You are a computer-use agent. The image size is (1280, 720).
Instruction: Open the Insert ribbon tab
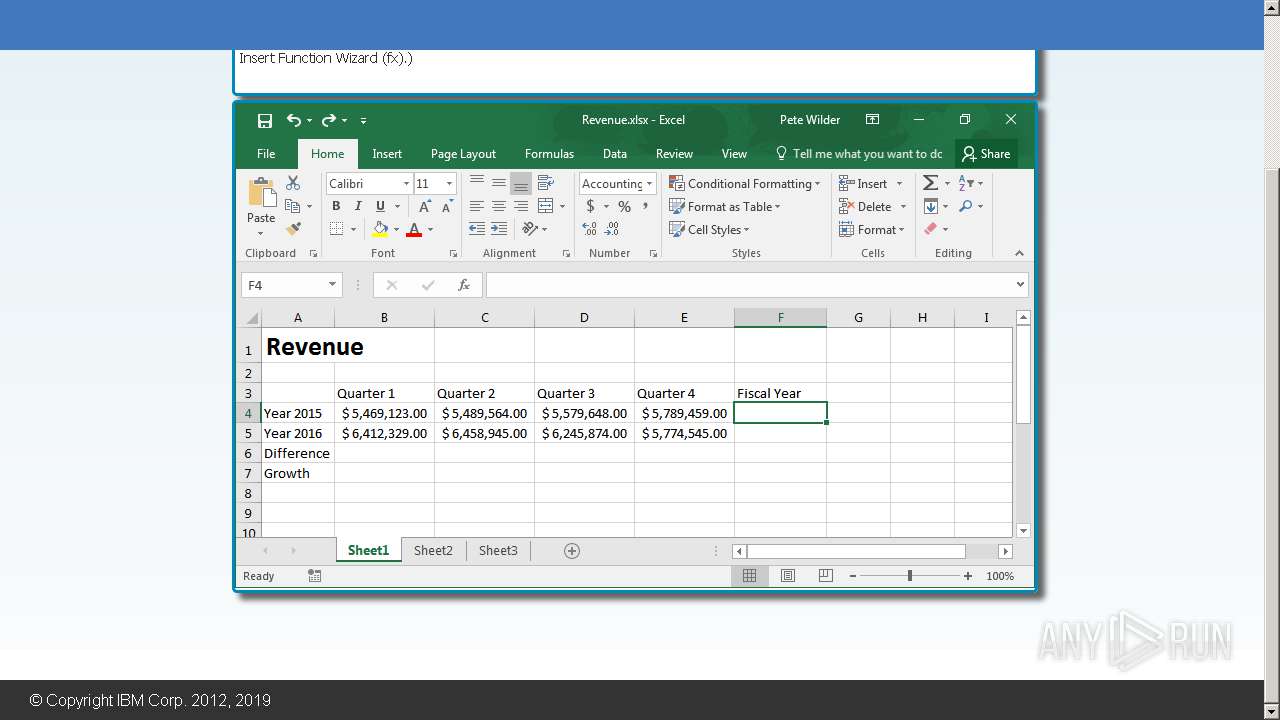387,154
